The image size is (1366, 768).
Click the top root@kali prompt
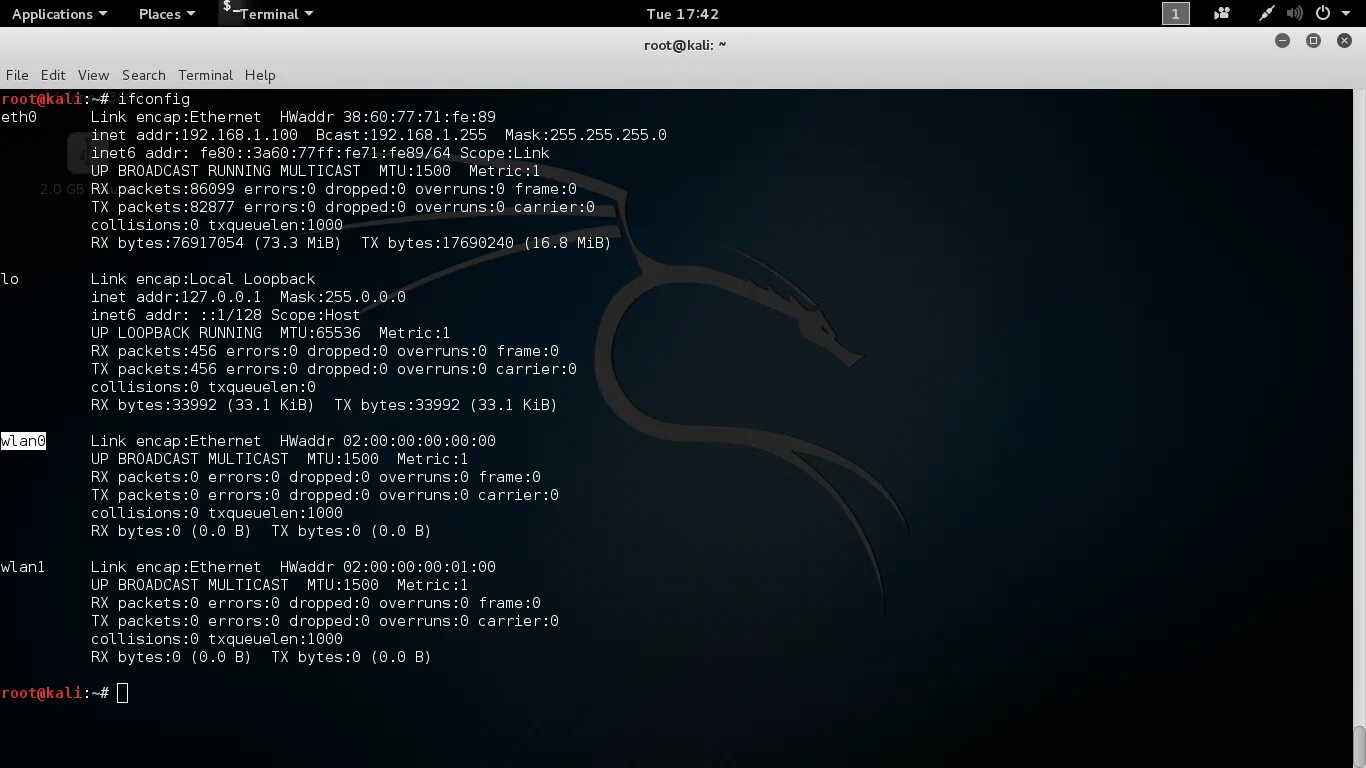55,99
